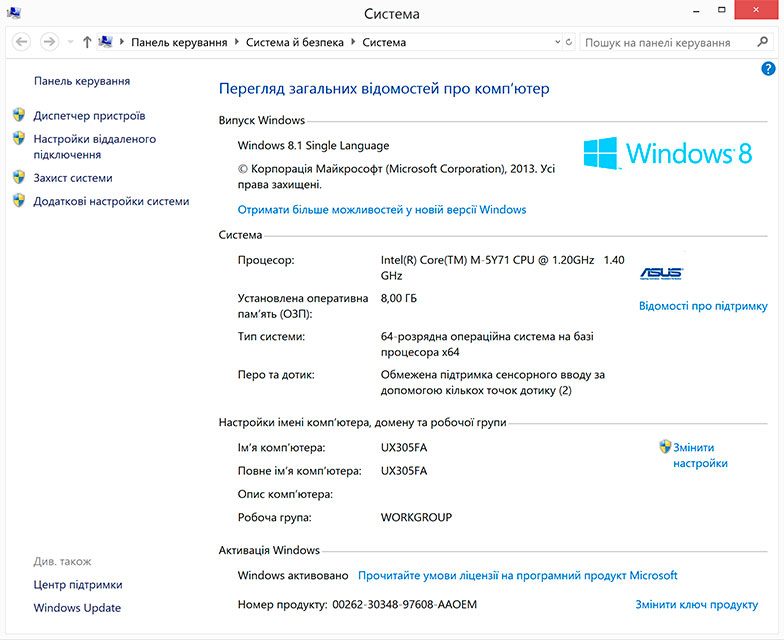The image size is (784, 640).
Task: Click shield icon beside Диспетчер пристроїв
Action: click(x=19, y=115)
